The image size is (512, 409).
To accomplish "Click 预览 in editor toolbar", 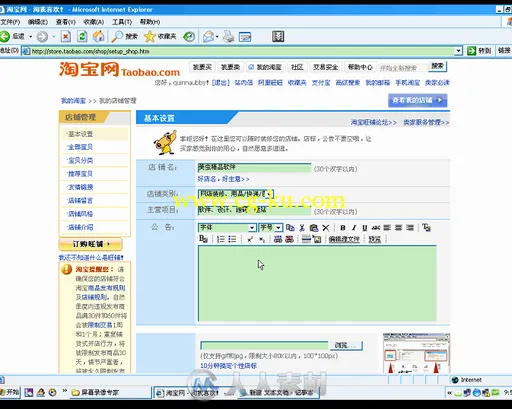I will point(375,239).
